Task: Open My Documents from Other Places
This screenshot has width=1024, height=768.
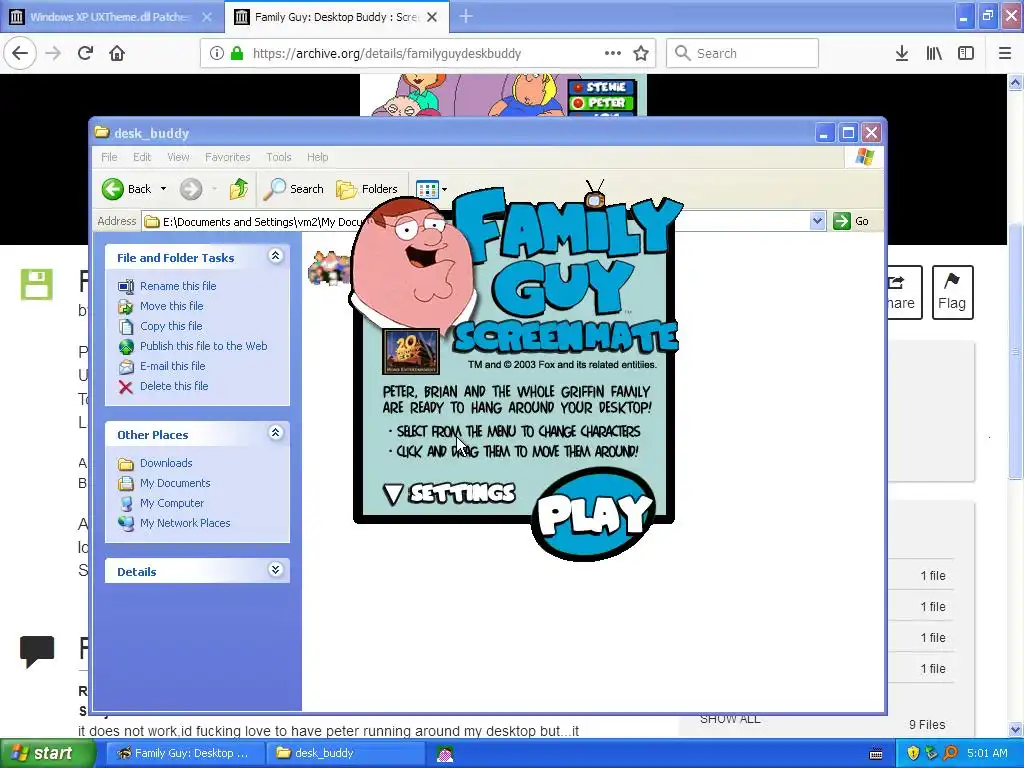Action: point(175,483)
